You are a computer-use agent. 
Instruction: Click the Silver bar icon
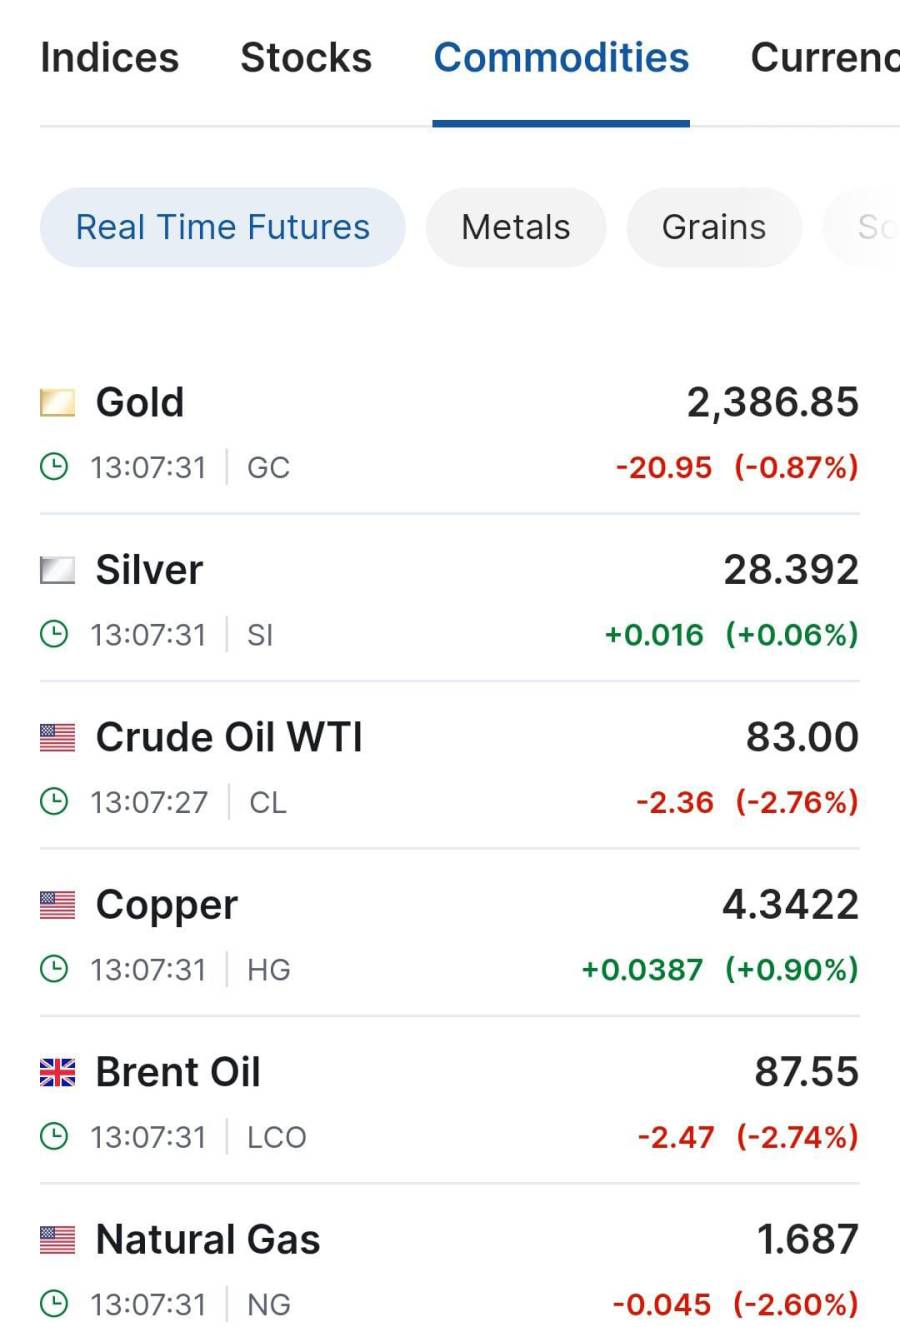[x=57, y=570]
